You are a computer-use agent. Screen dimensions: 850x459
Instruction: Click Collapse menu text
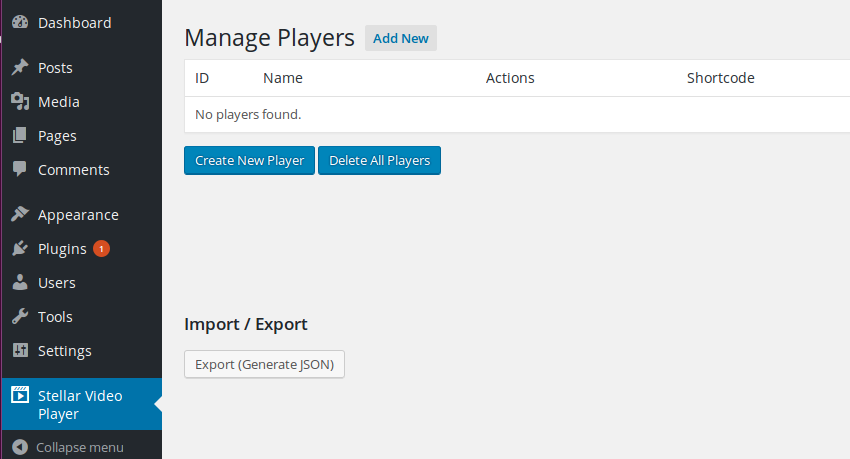pyautogui.click(x=80, y=448)
